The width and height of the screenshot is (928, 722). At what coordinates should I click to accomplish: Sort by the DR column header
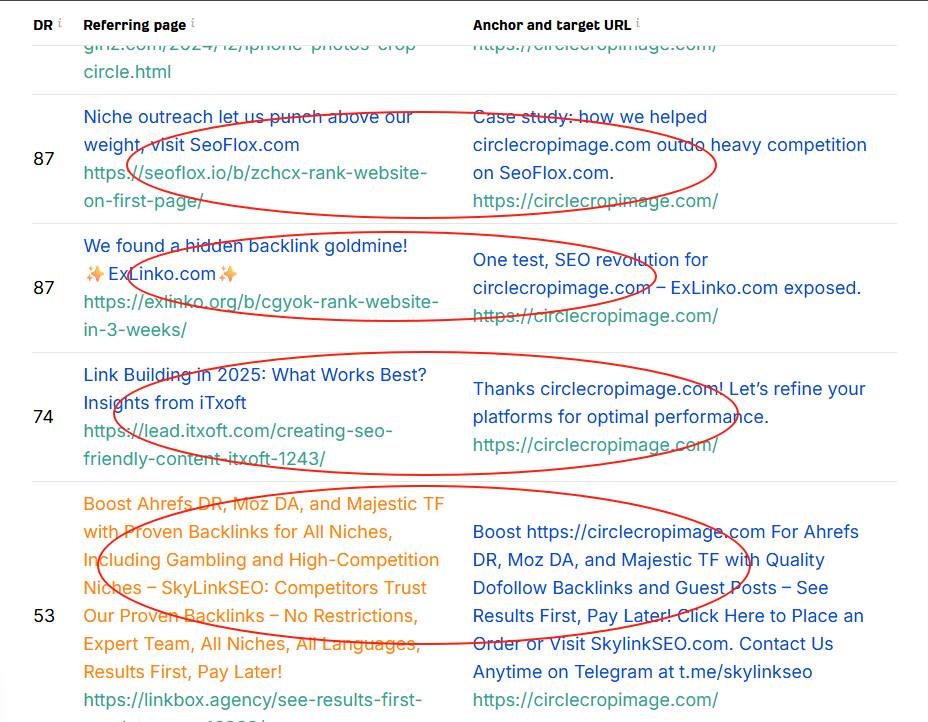[43, 25]
